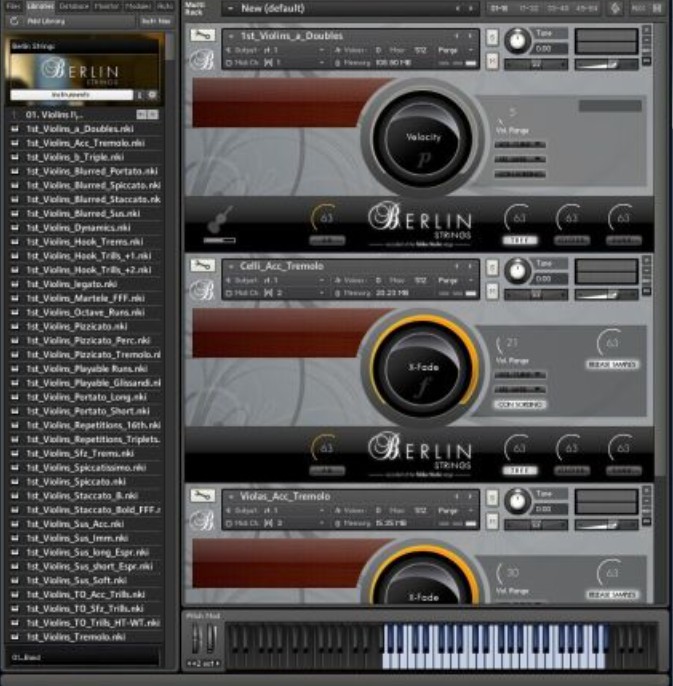
Task: Adjust the Tune knob of 1st_Violins_a_Doubles
Action: click(x=517, y=40)
